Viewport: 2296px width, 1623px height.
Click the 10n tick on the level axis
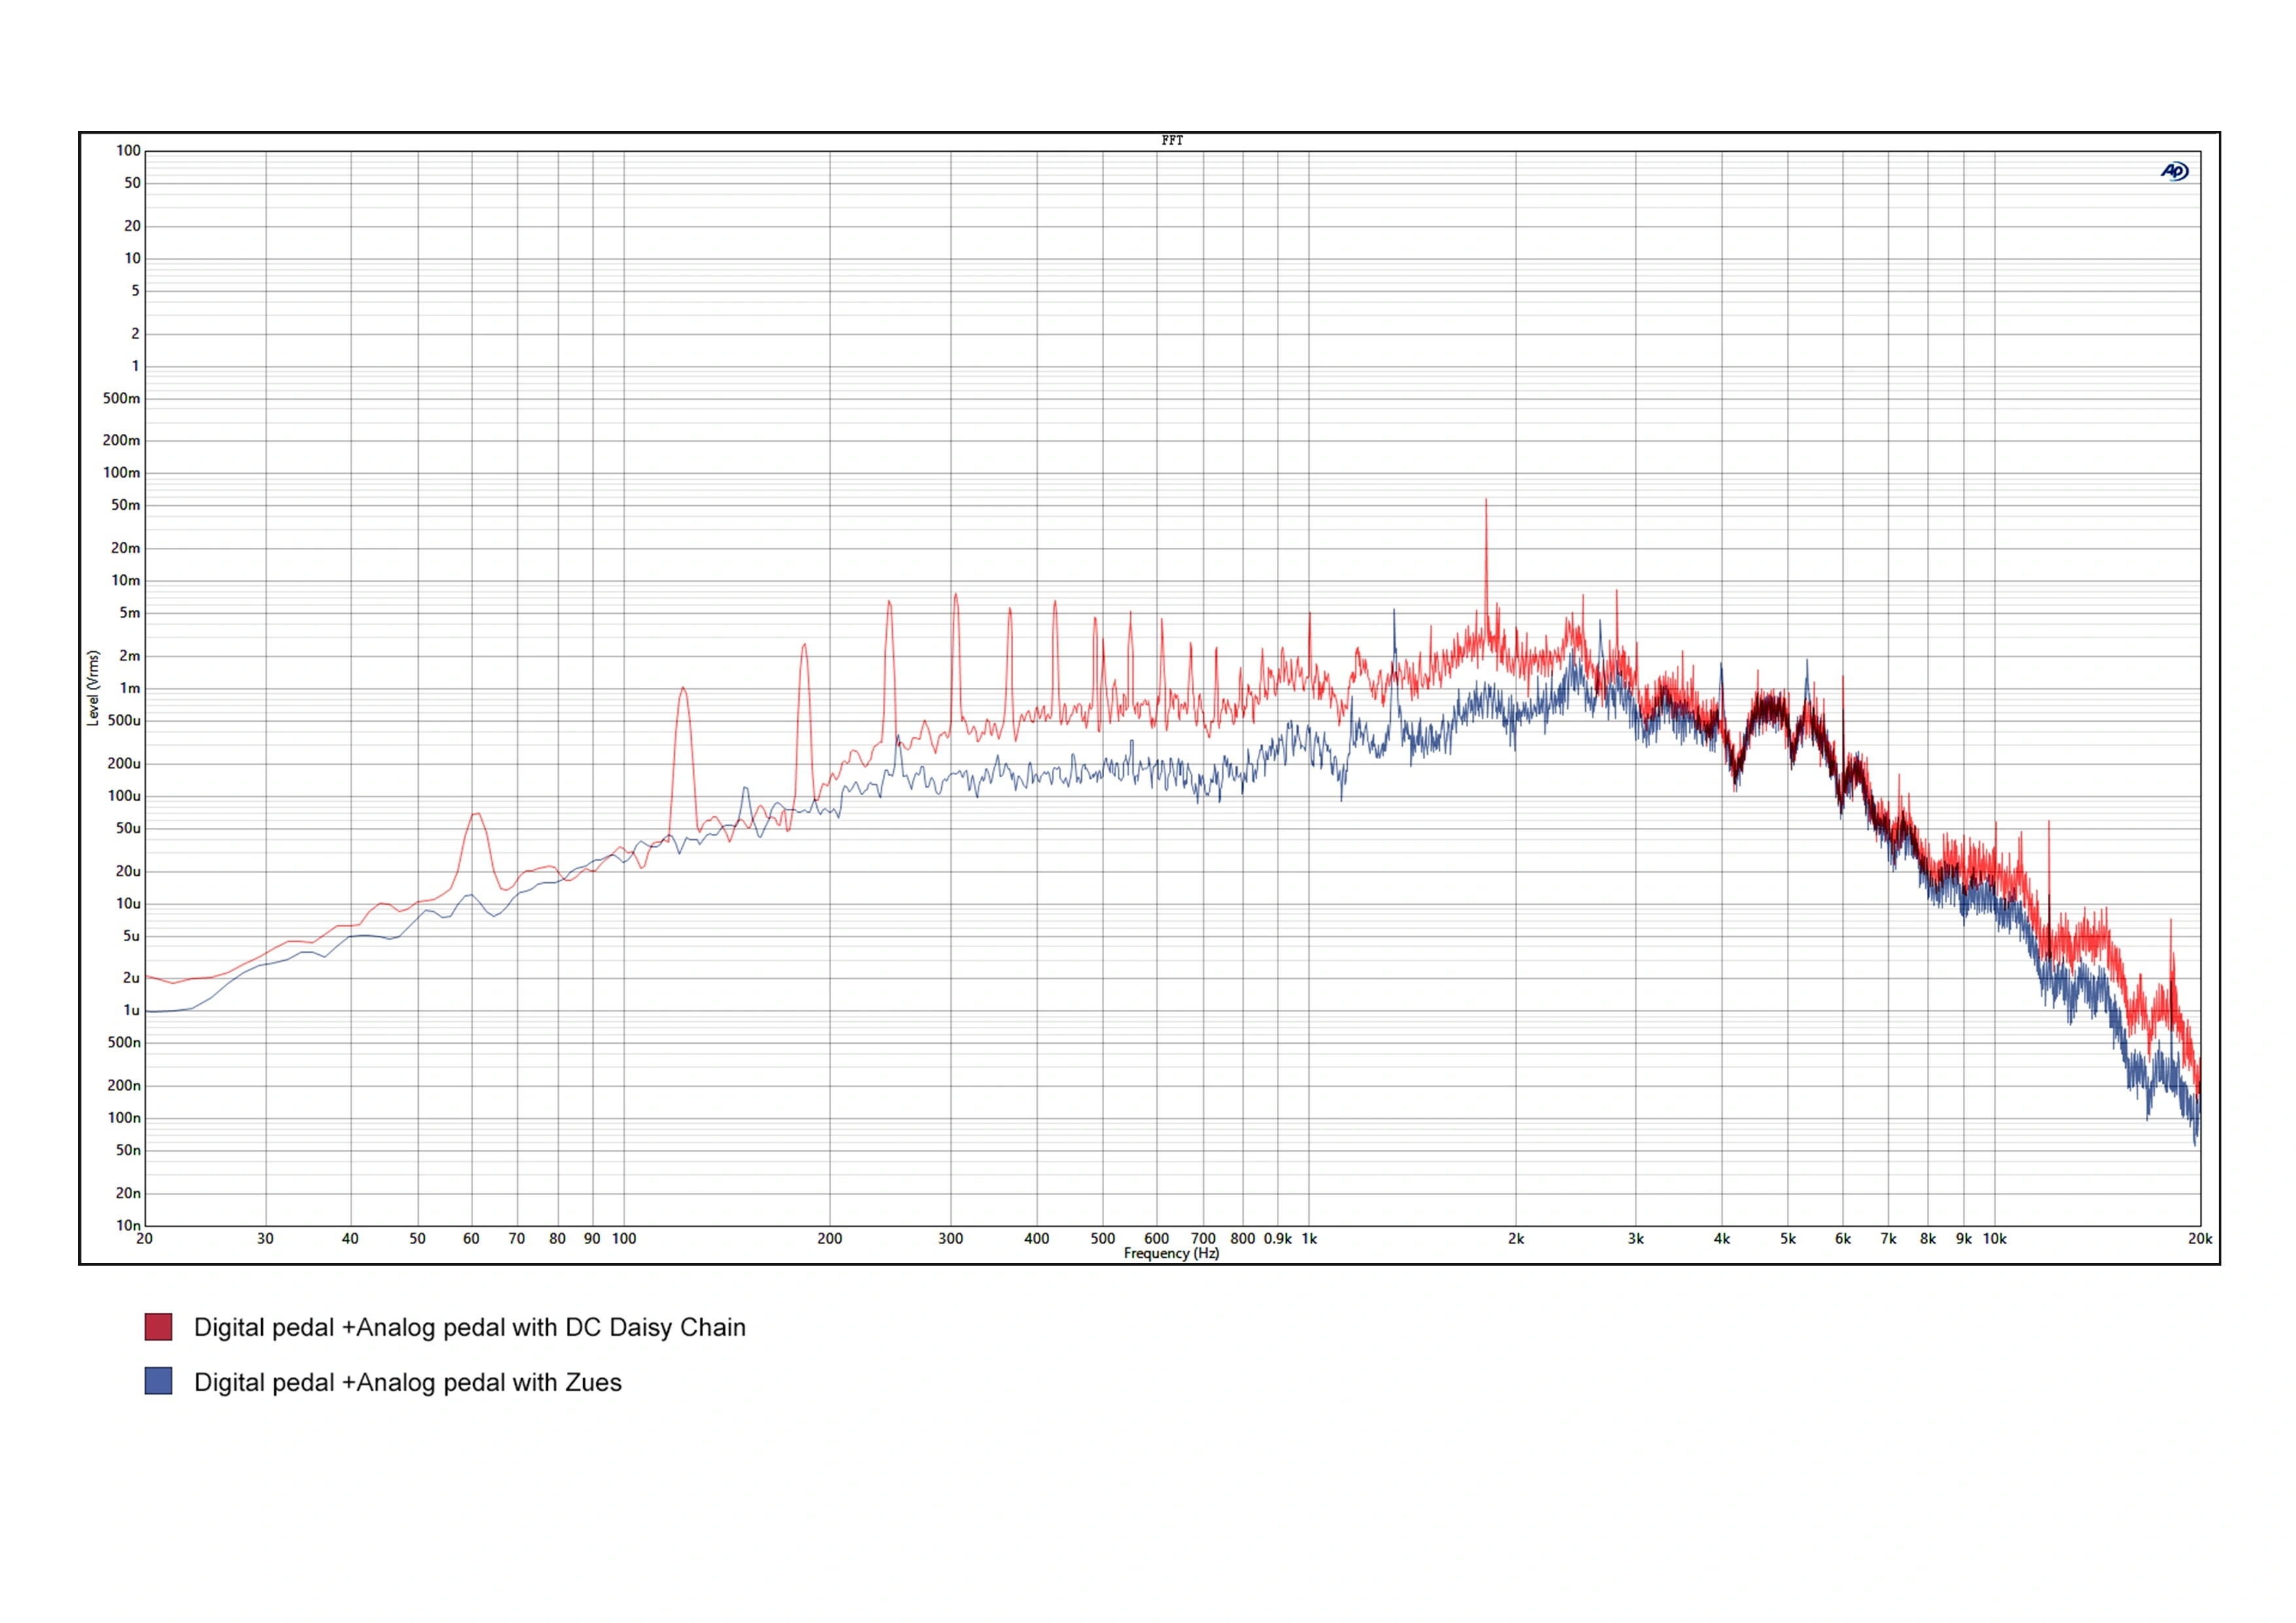(128, 1225)
